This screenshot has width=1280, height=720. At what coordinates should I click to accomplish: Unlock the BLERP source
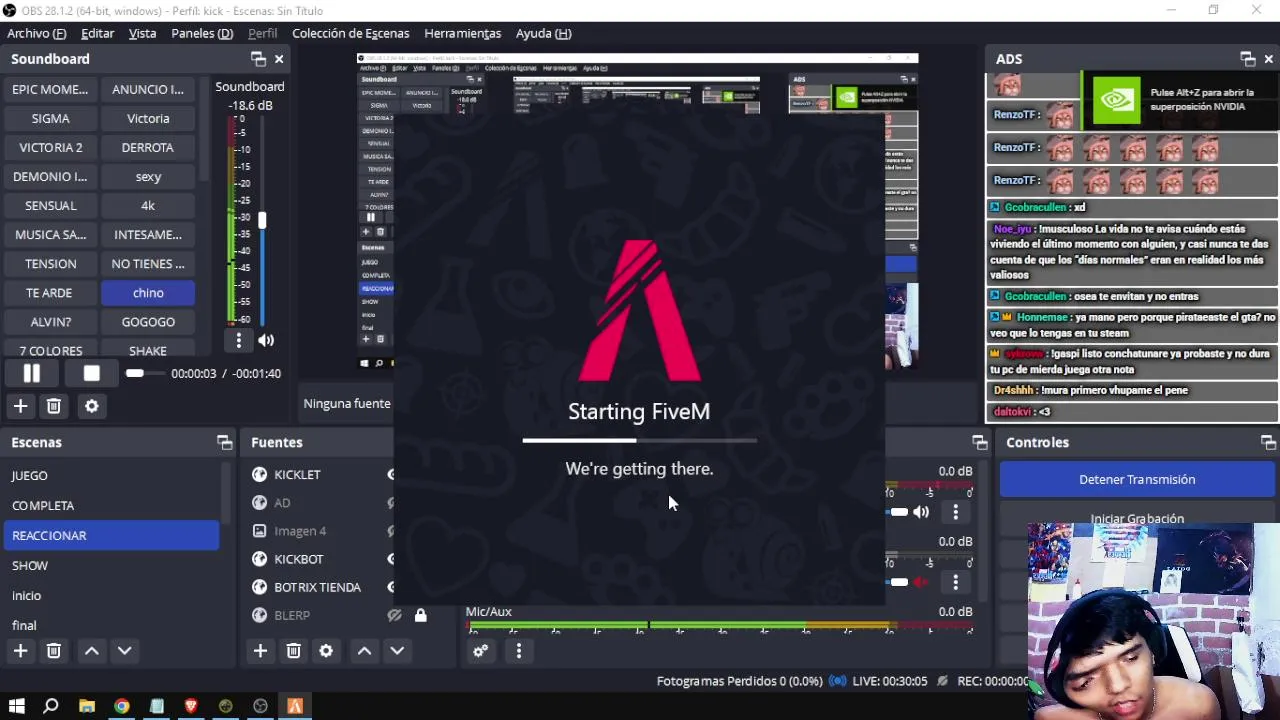point(420,615)
